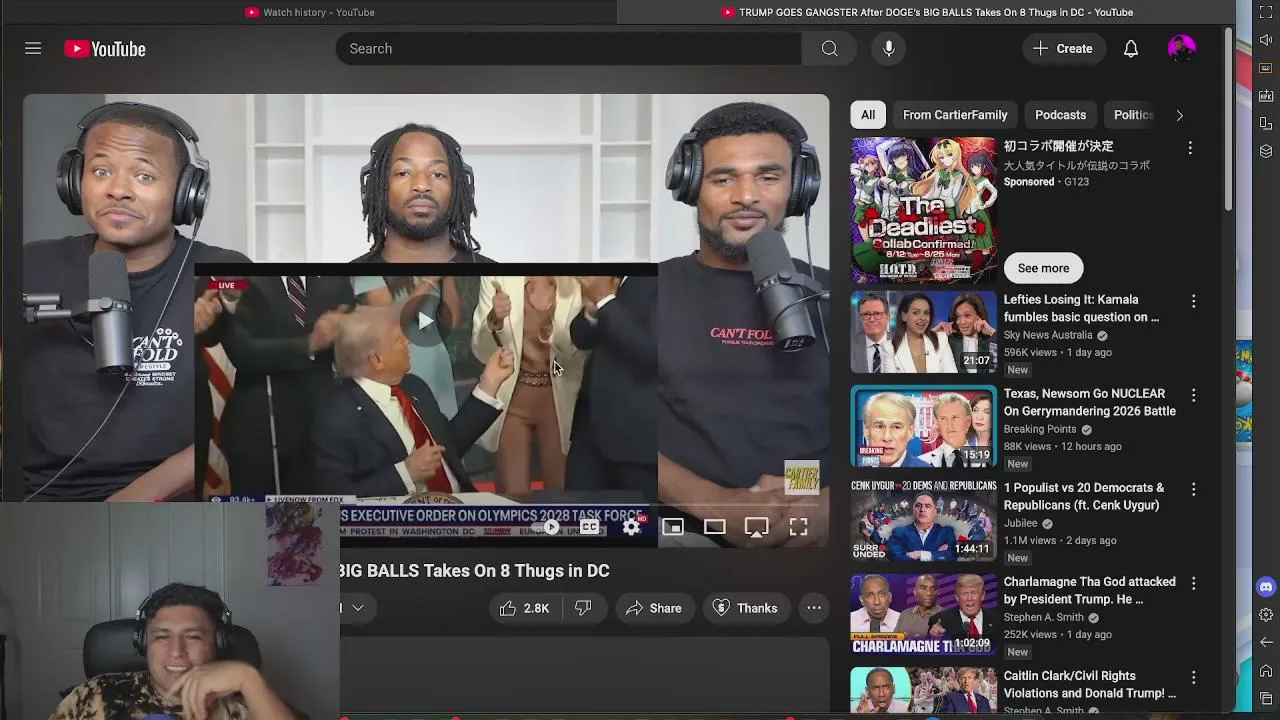Viewport: 1280px width, 720px height.
Task: Select the All filter chip
Action: point(868,115)
